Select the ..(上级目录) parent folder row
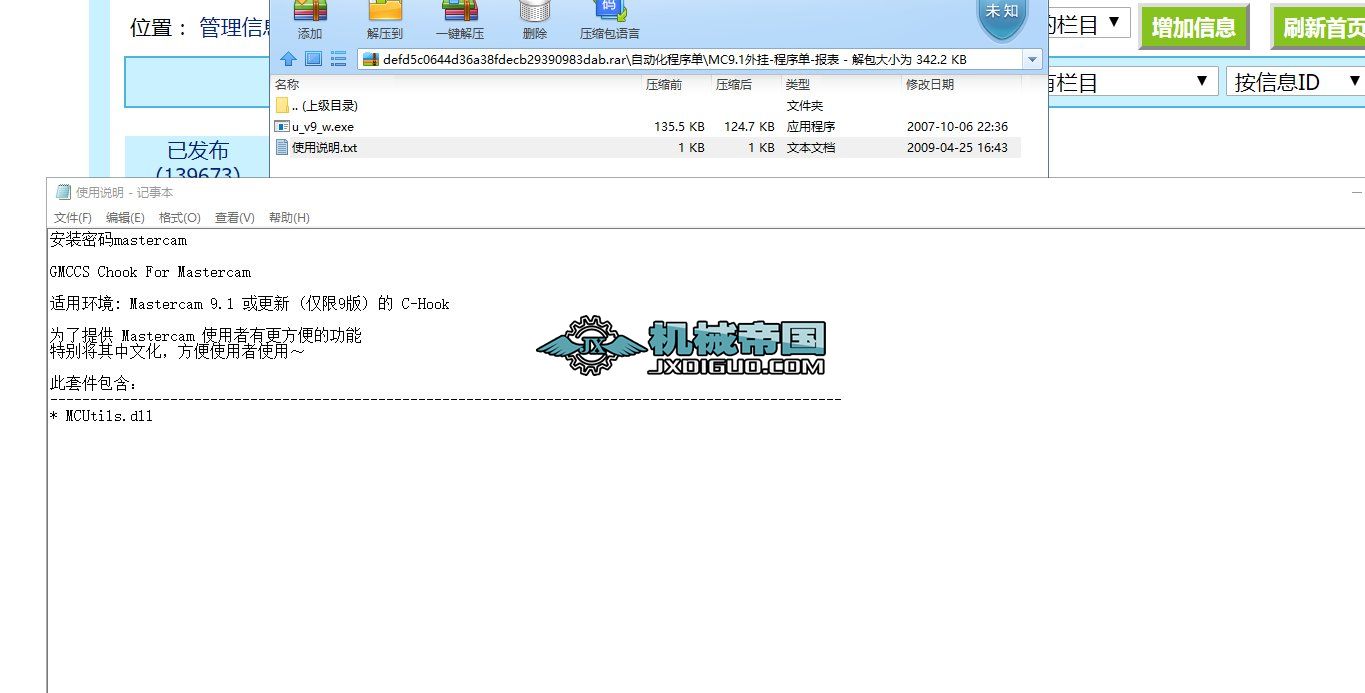 (646, 105)
